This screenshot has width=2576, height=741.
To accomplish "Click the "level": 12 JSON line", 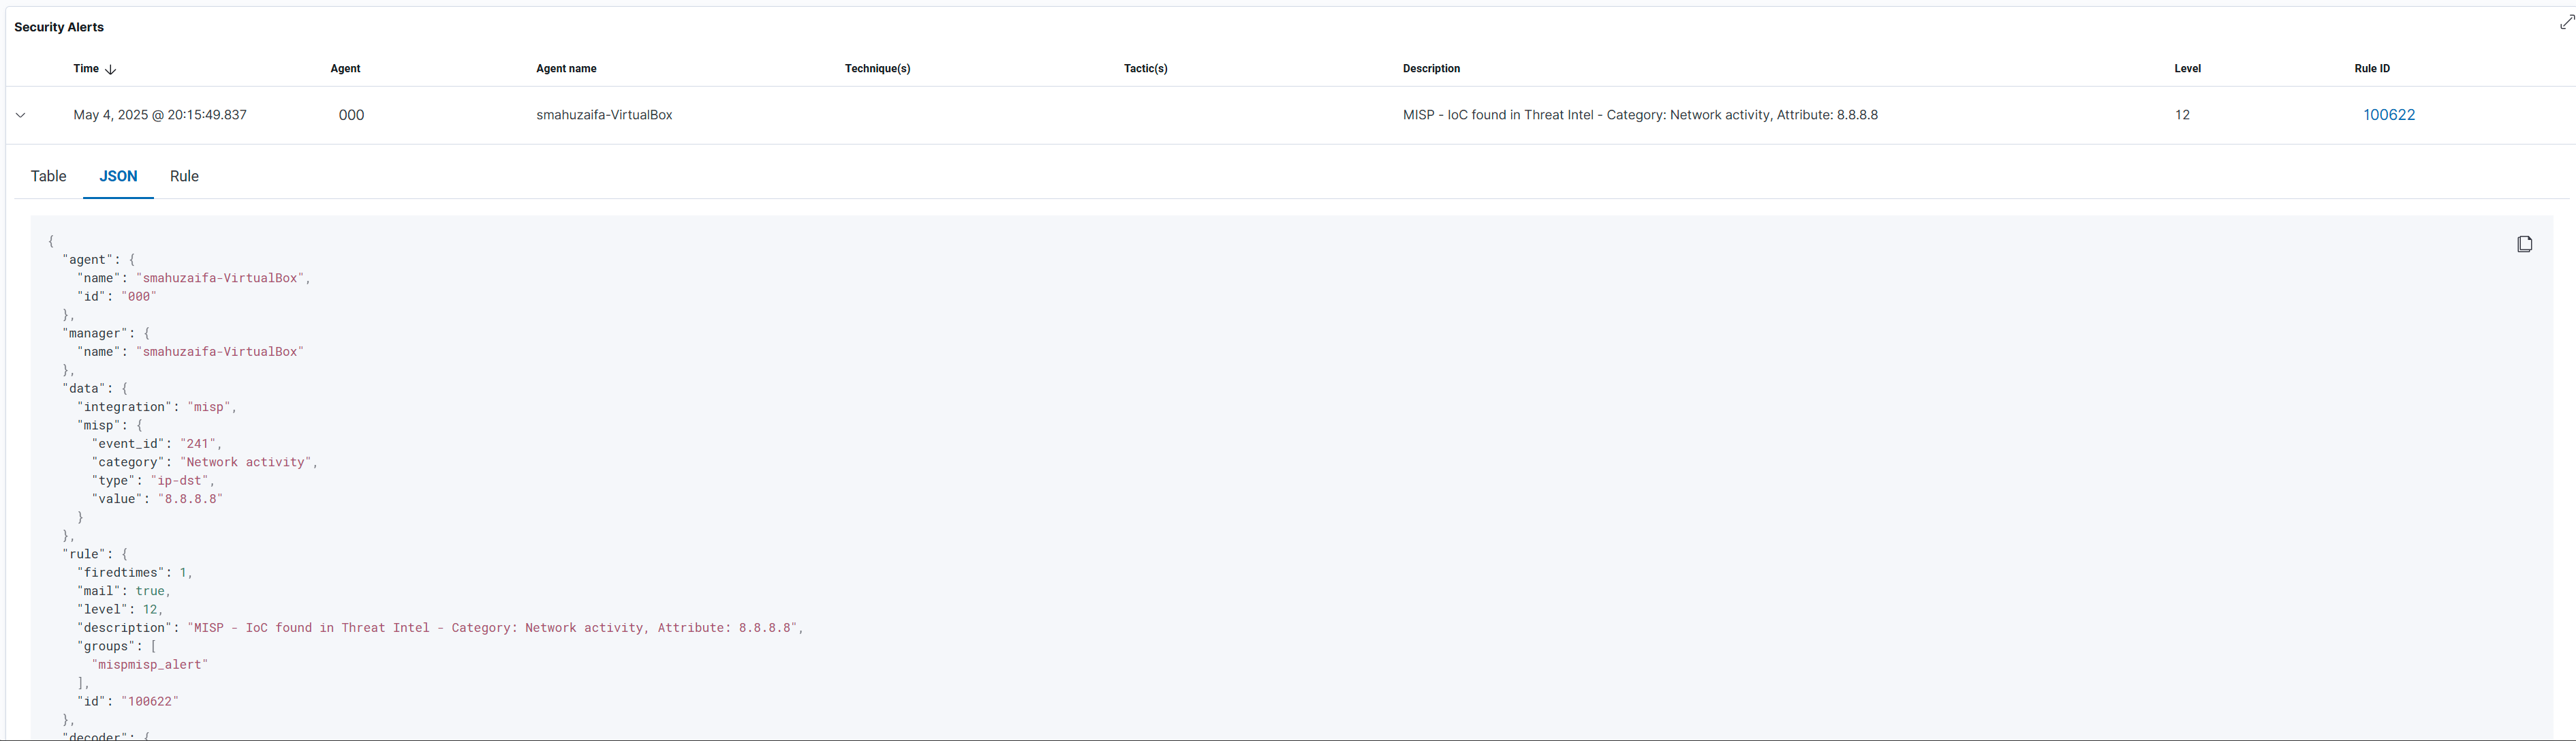I will 120,609.
